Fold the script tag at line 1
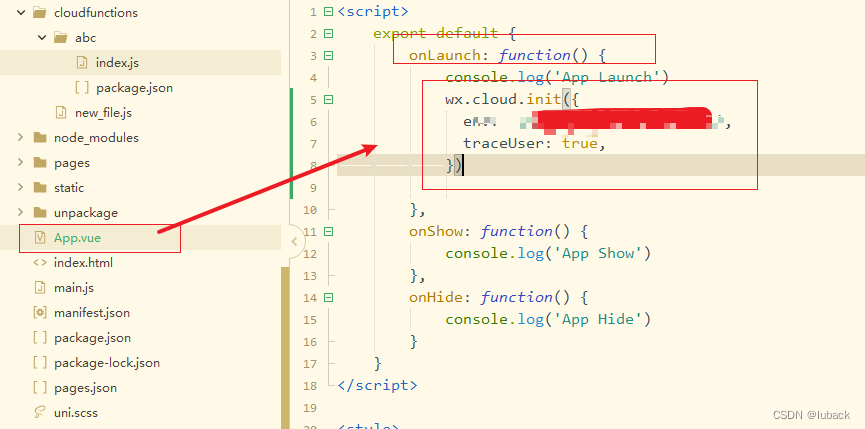Viewport: 865px width, 429px height. tap(329, 12)
